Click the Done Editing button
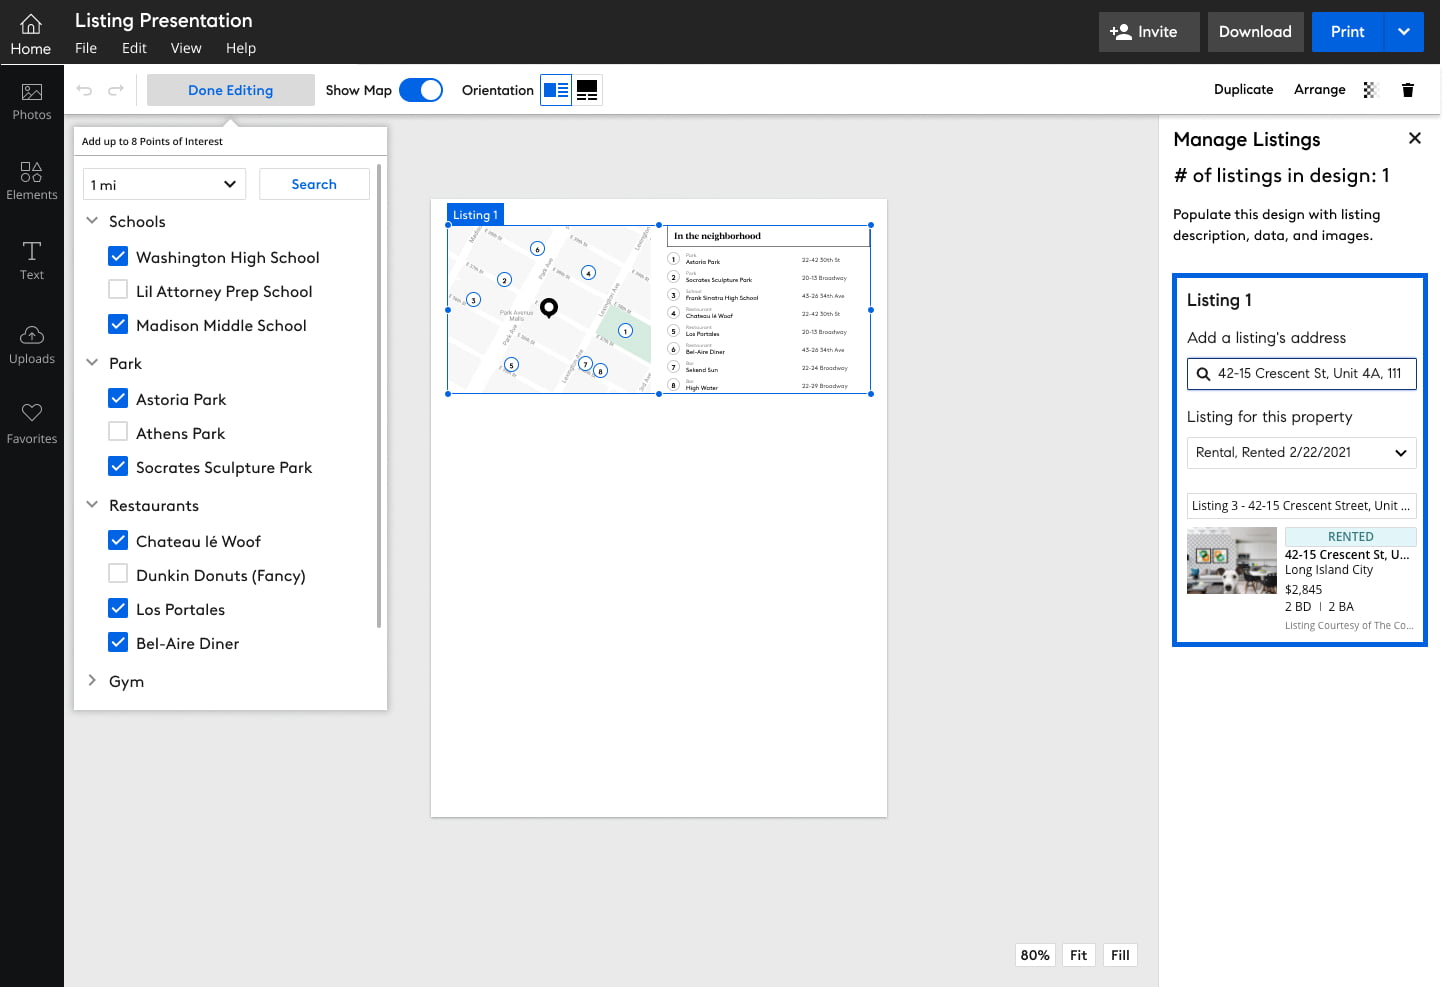The height and width of the screenshot is (987, 1444). click(230, 90)
